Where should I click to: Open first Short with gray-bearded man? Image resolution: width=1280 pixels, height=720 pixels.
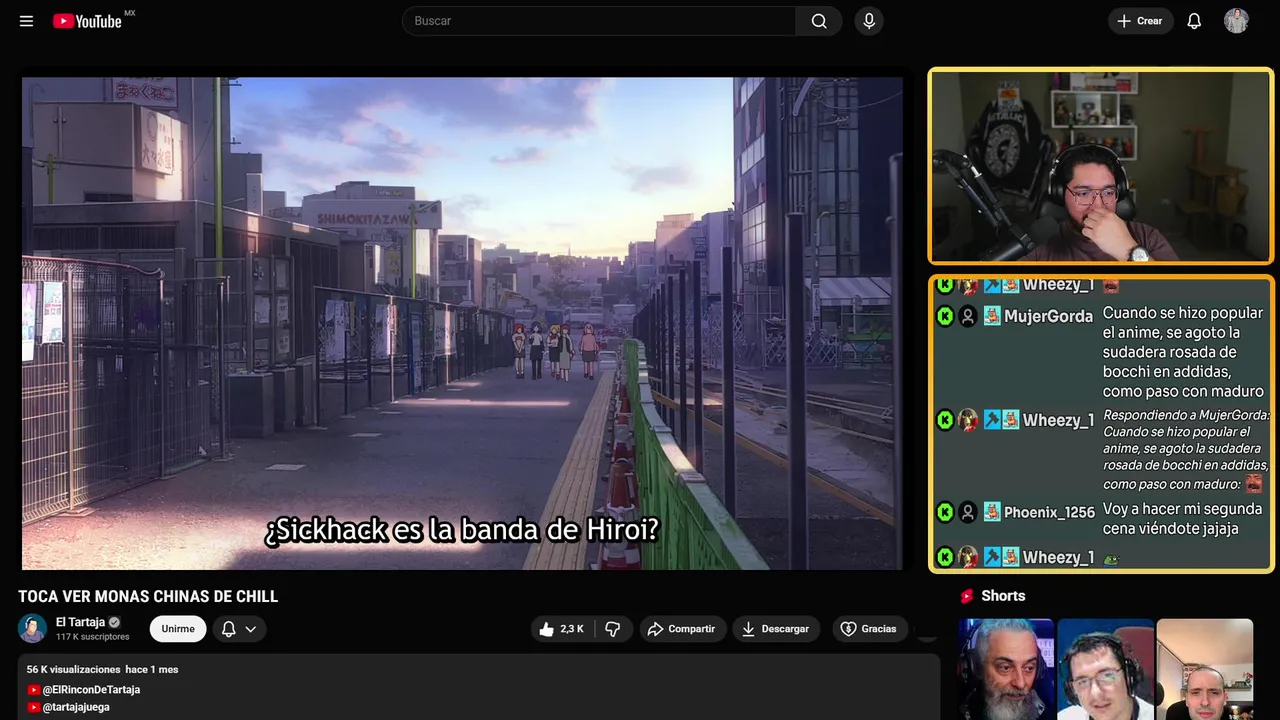tap(1006, 669)
